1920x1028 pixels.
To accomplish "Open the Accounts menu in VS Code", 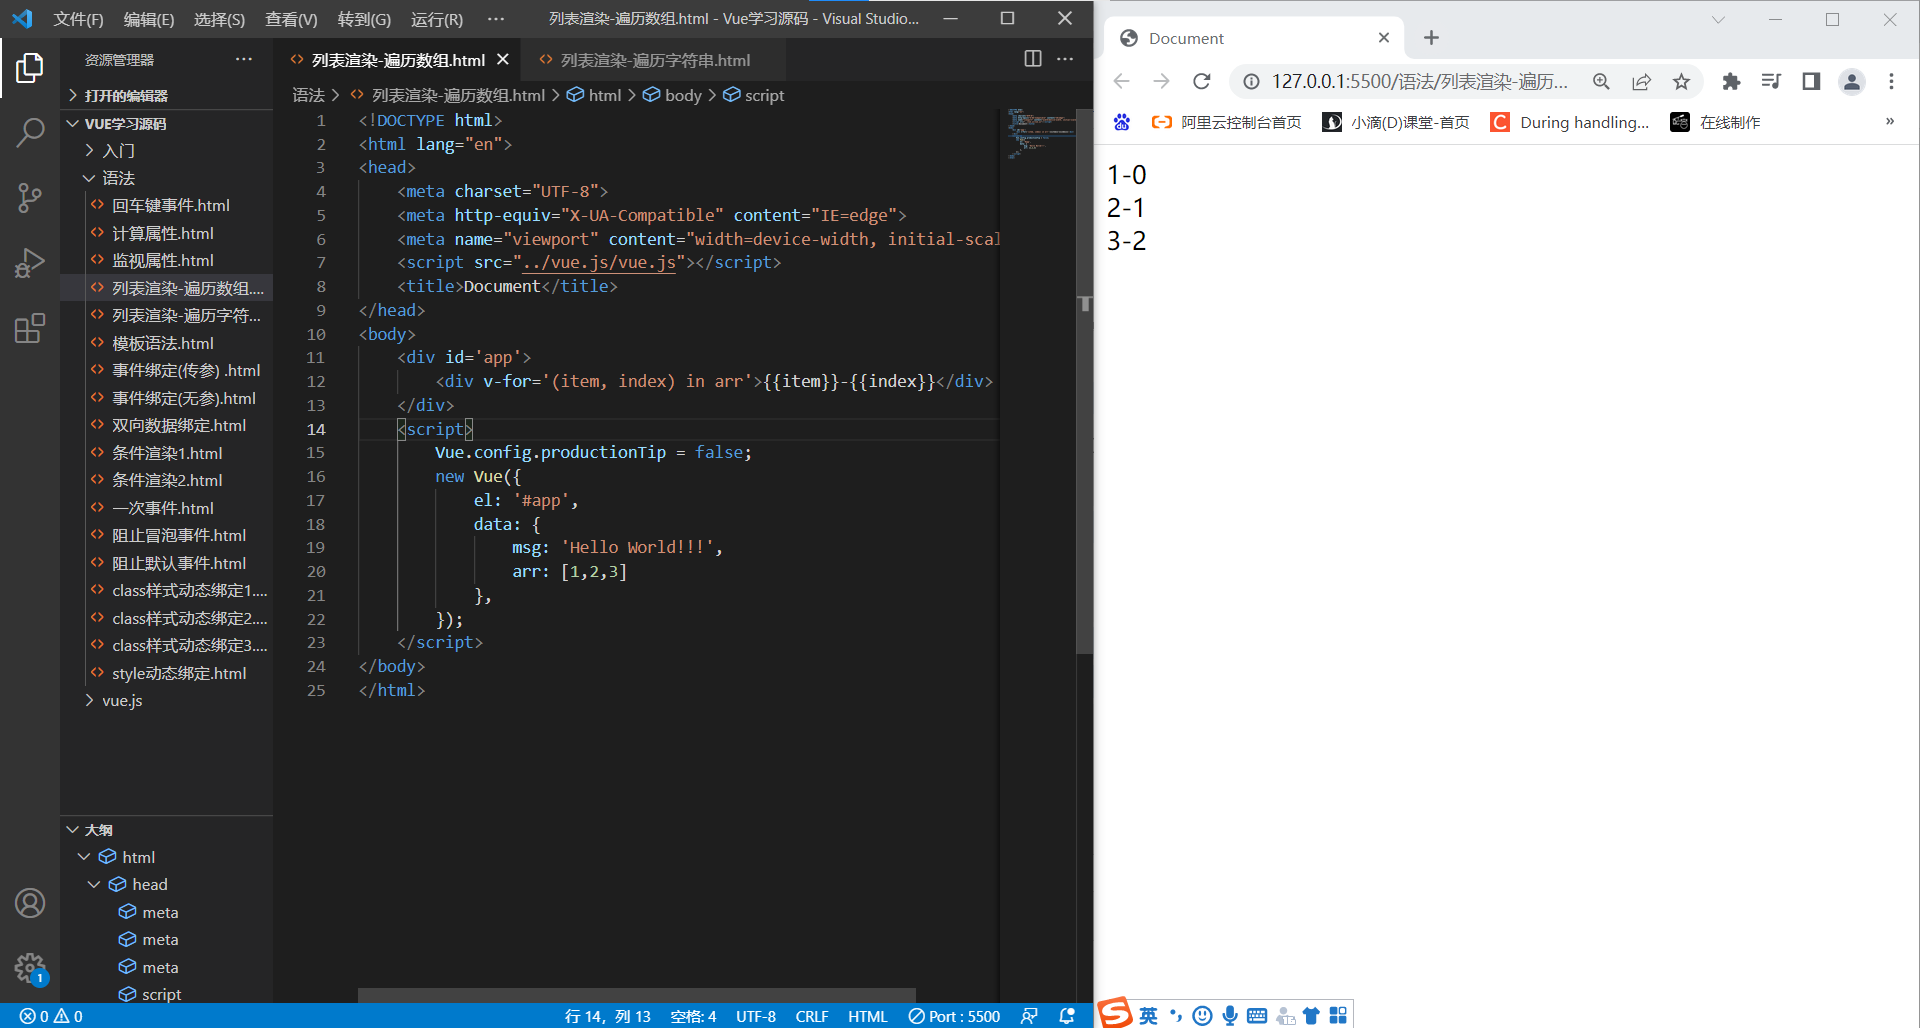I will click(30, 903).
